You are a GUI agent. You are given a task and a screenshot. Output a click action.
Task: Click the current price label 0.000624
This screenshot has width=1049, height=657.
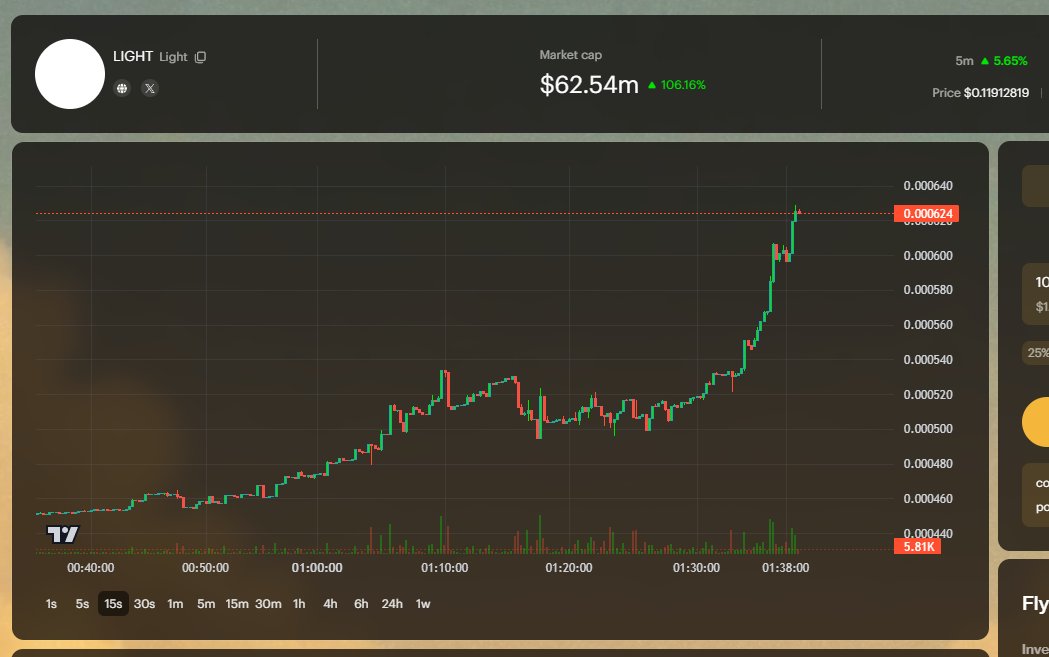coord(927,213)
